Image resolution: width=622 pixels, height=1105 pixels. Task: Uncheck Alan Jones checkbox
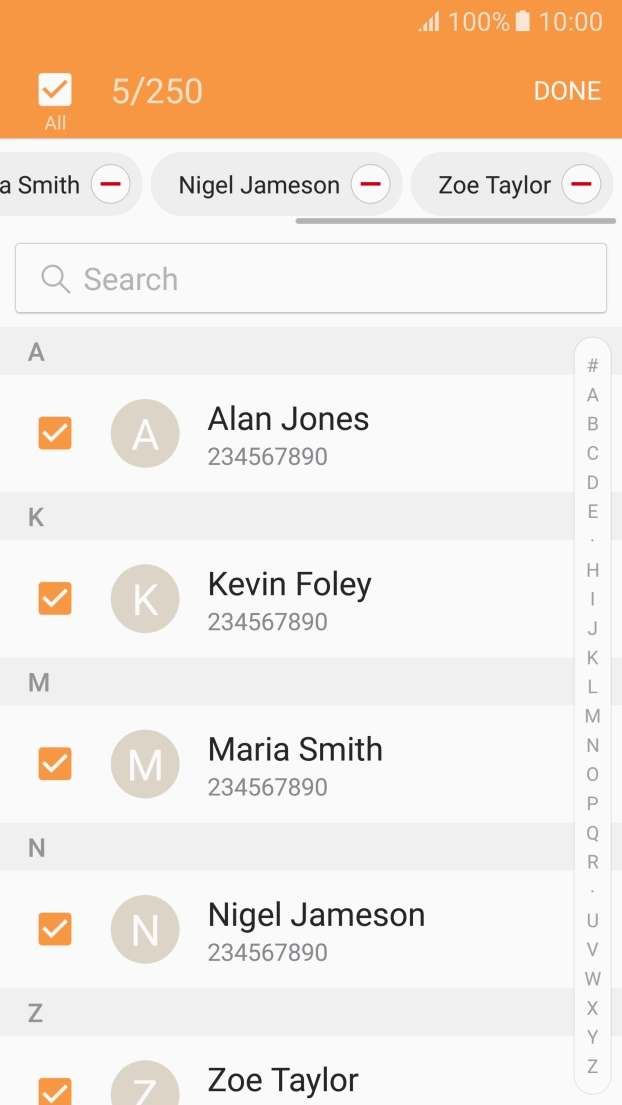[55, 434]
